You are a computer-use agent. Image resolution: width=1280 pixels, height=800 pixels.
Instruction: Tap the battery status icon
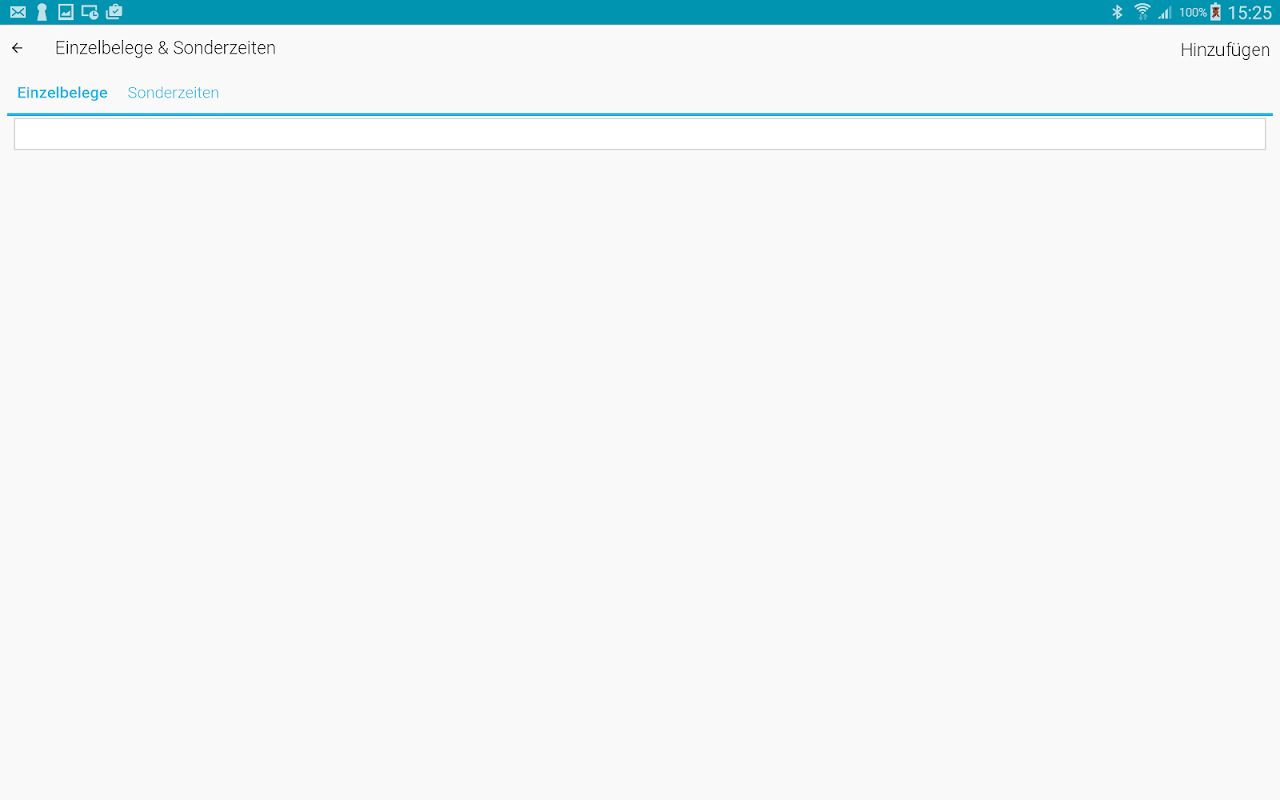pos(1215,12)
